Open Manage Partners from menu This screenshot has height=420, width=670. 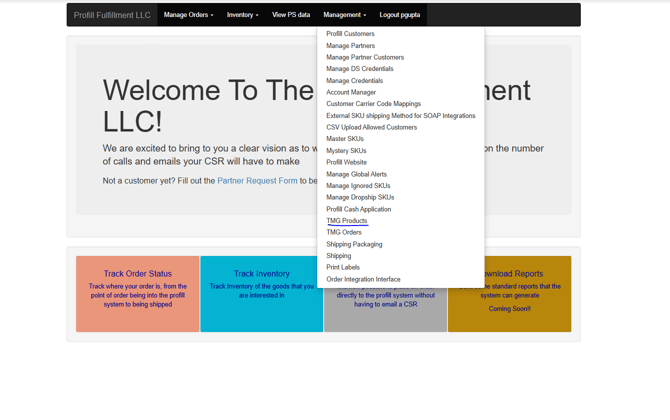coord(350,46)
